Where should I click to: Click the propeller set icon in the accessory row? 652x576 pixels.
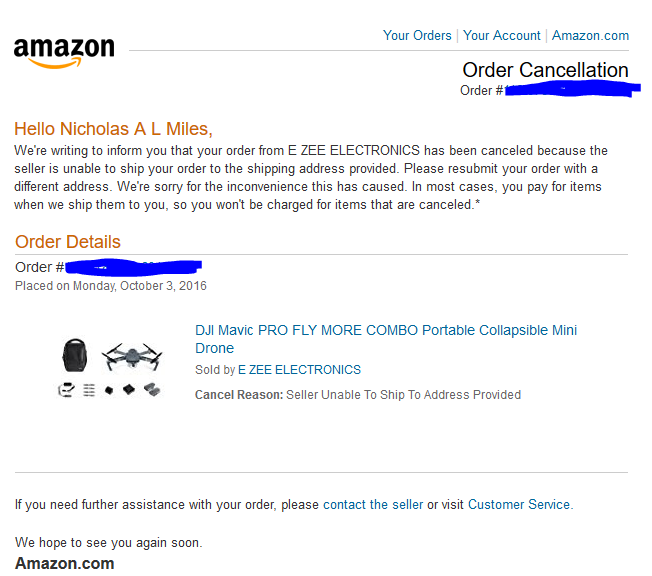[89, 390]
